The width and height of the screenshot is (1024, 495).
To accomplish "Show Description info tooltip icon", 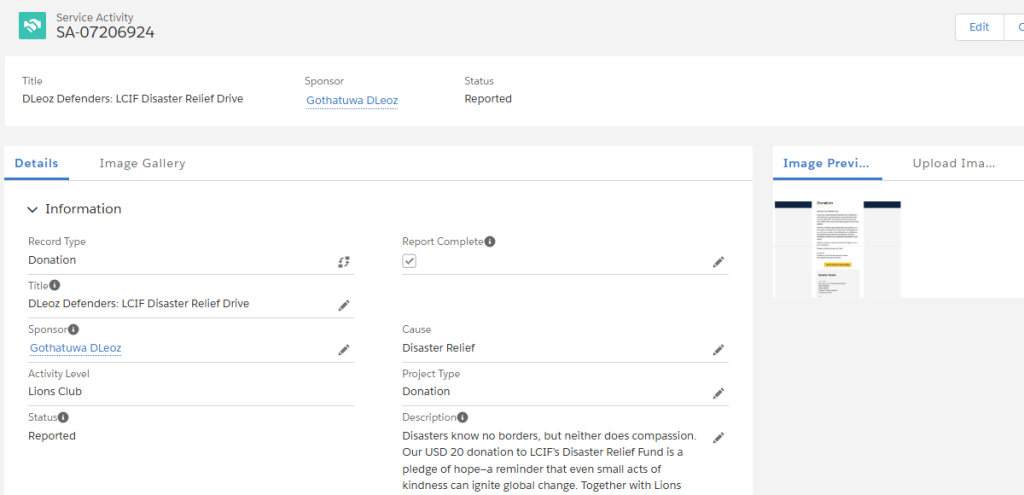I will pos(462,417).
